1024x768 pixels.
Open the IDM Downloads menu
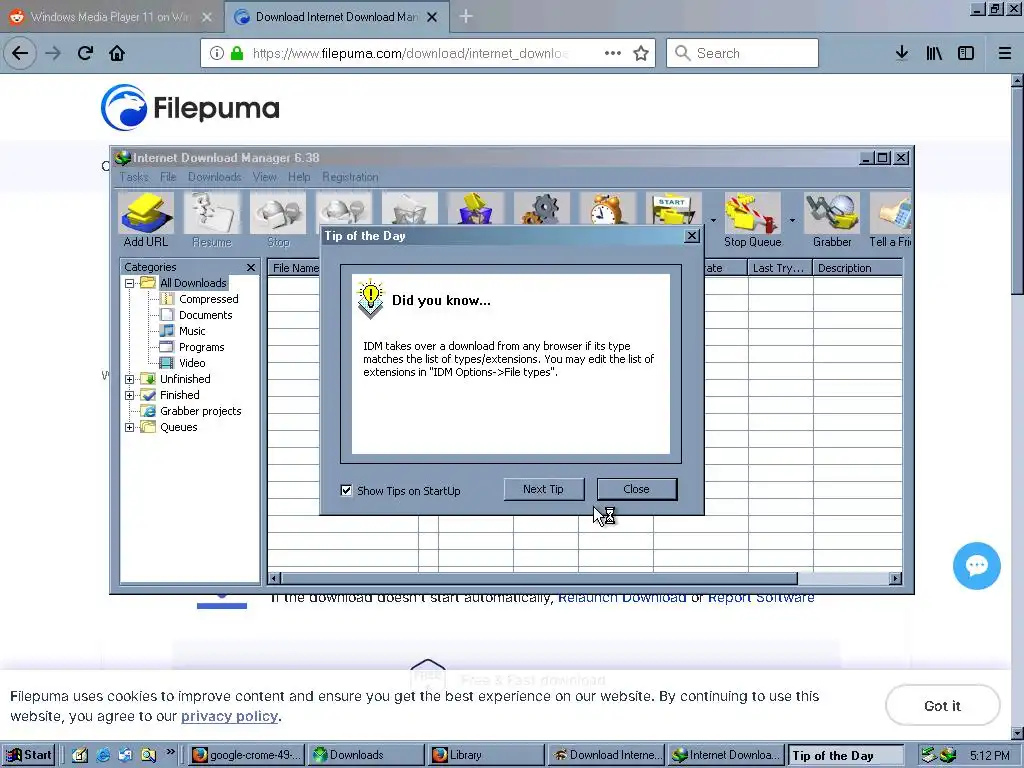pyautogui.click(x=214, y=177)
